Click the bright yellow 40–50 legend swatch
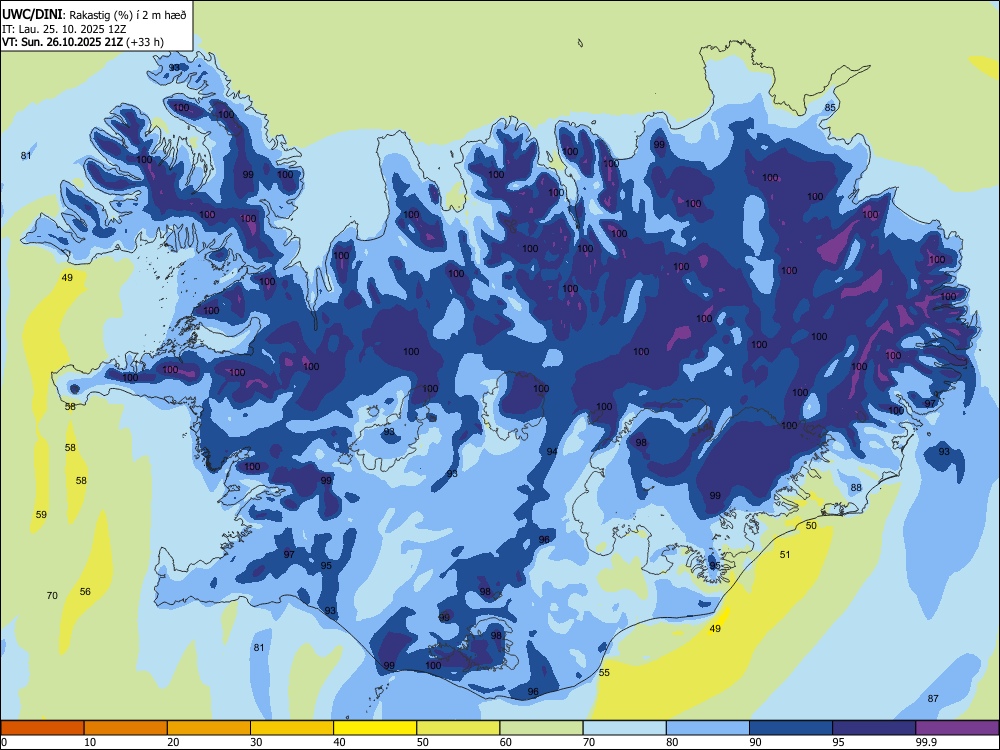The image size is (1000, 750). tap(375, 728)
